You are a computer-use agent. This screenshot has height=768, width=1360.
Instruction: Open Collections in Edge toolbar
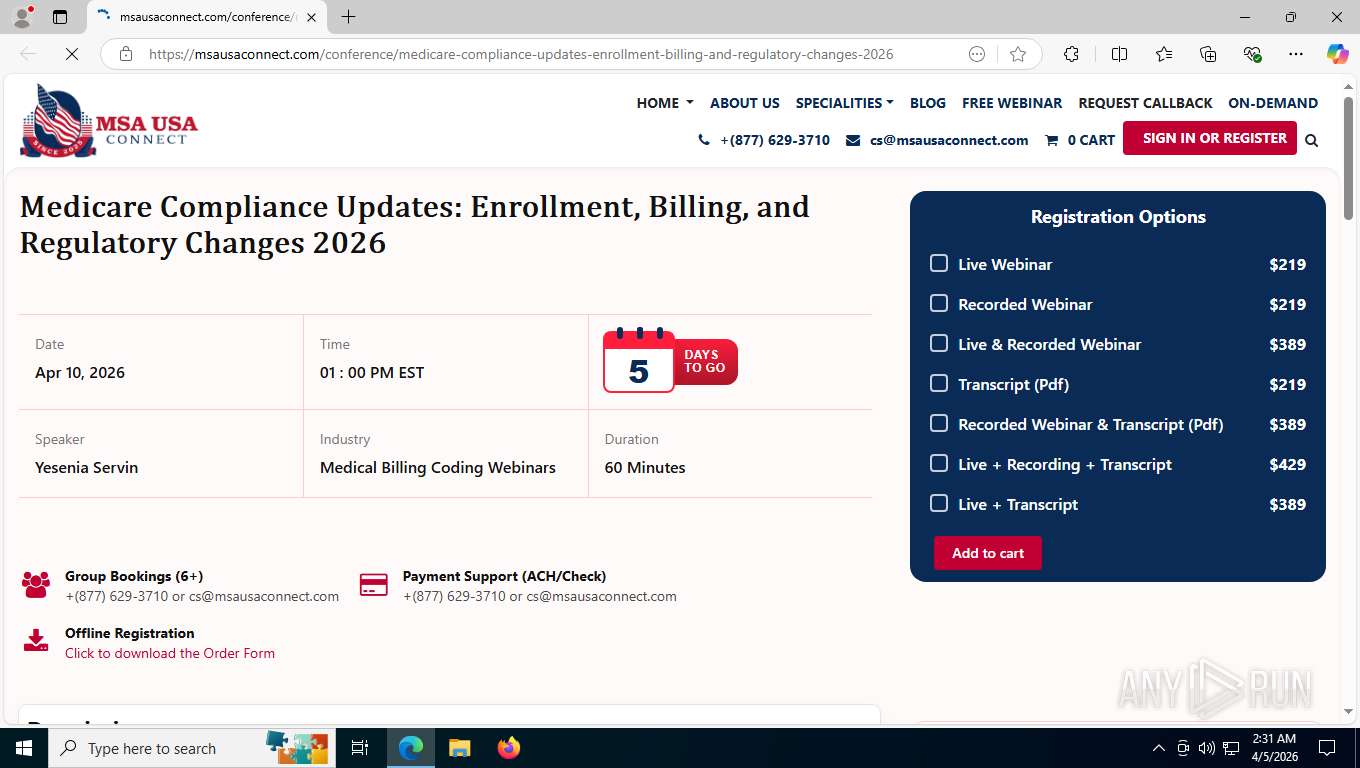point(1208,54)
